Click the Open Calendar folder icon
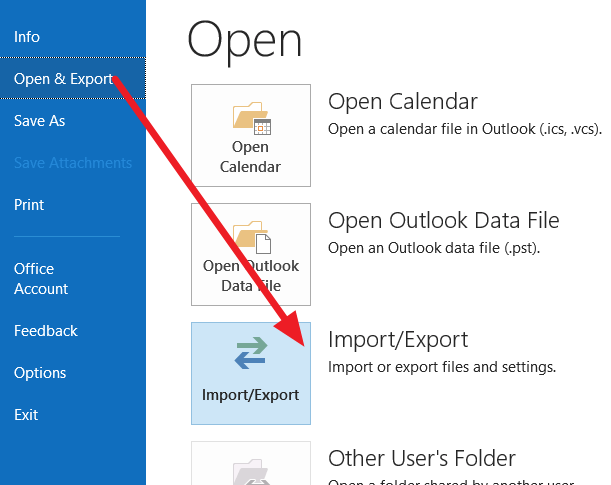Screen dimensions: 611x485 (252, 118)
